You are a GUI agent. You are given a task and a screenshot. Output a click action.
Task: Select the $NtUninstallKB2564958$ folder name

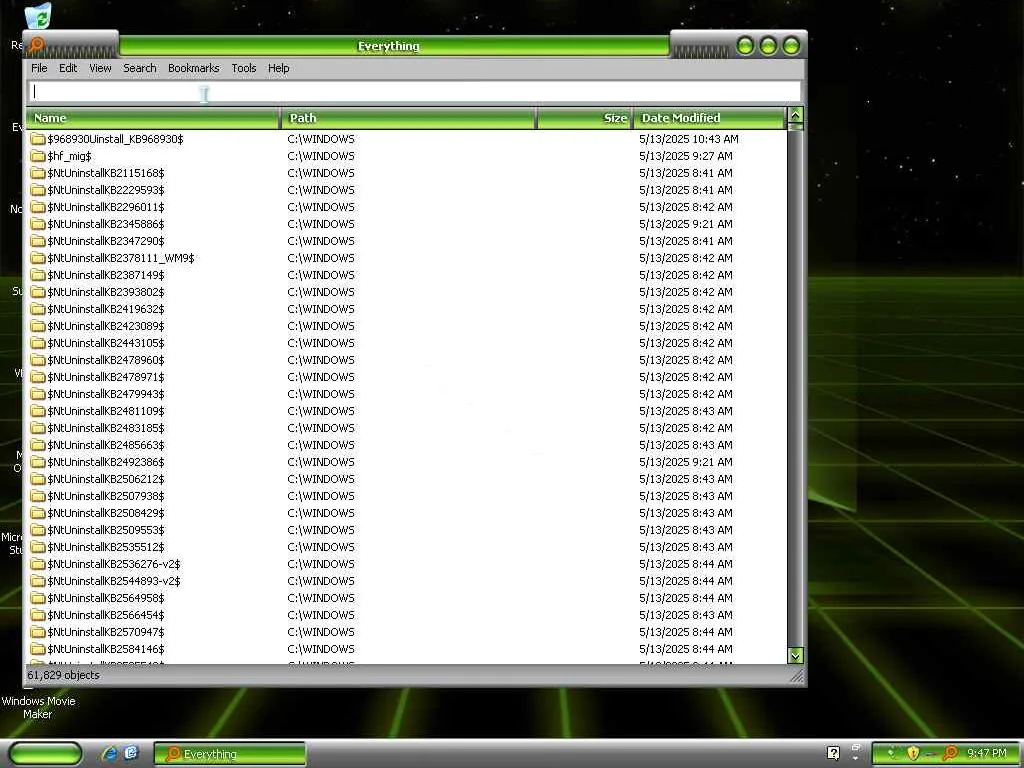click(106, 598)
